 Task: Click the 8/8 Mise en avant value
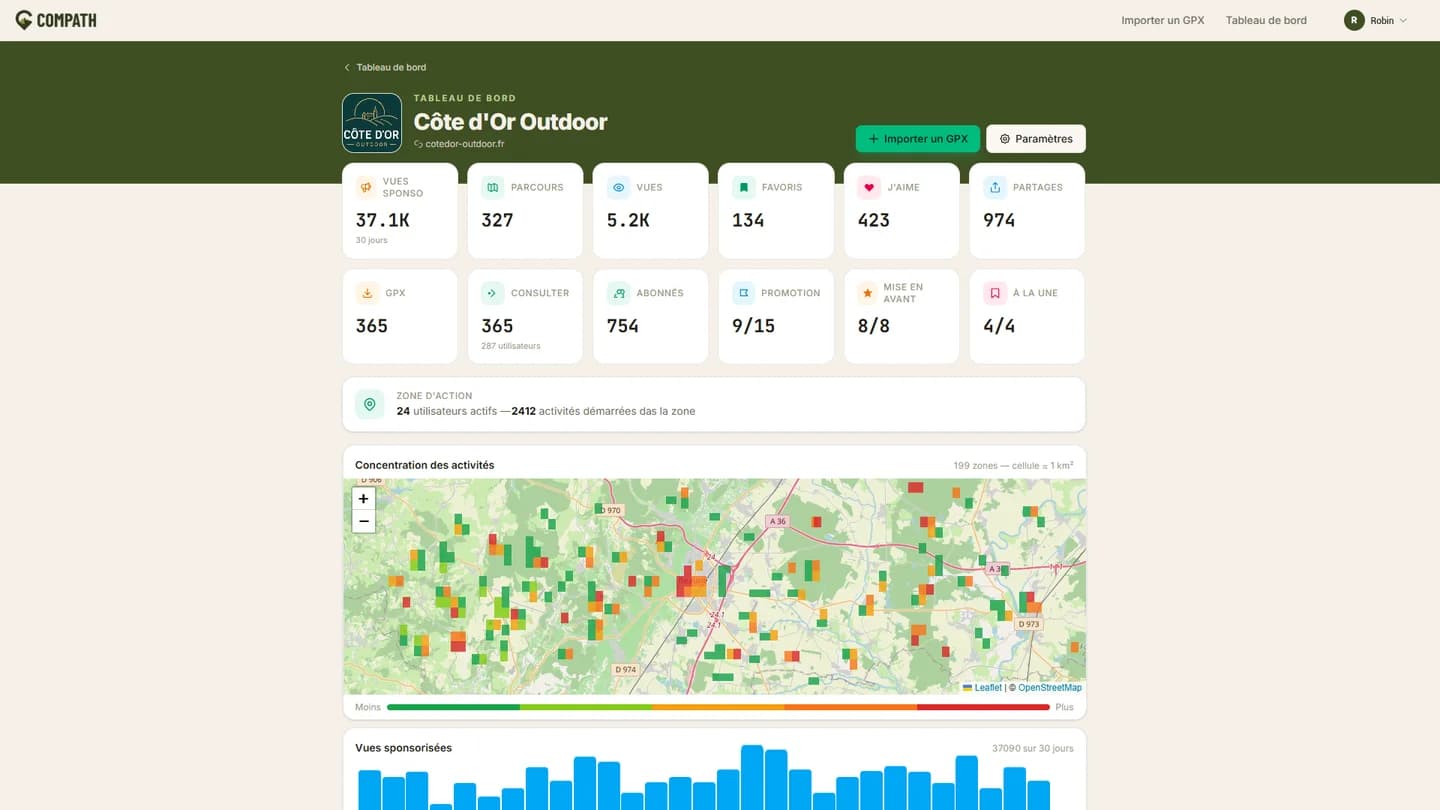coord(873,326)
